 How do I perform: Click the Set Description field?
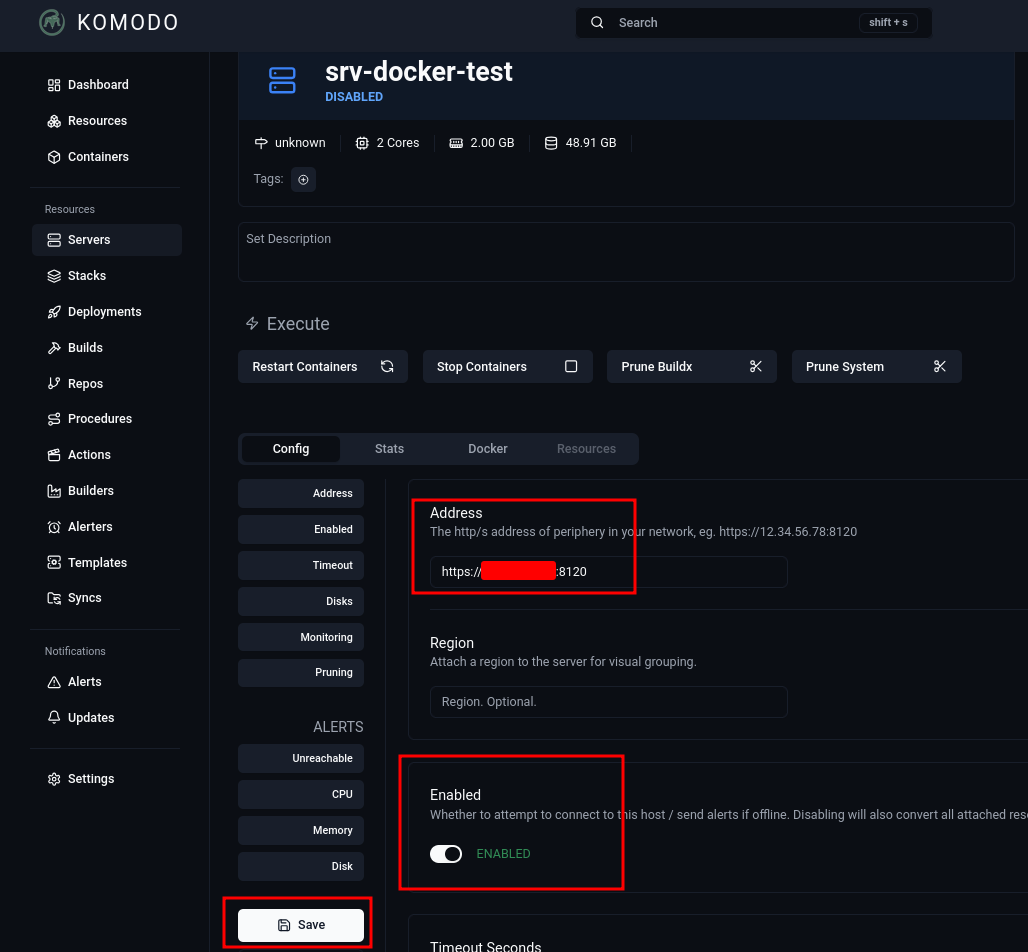[626, 252]
